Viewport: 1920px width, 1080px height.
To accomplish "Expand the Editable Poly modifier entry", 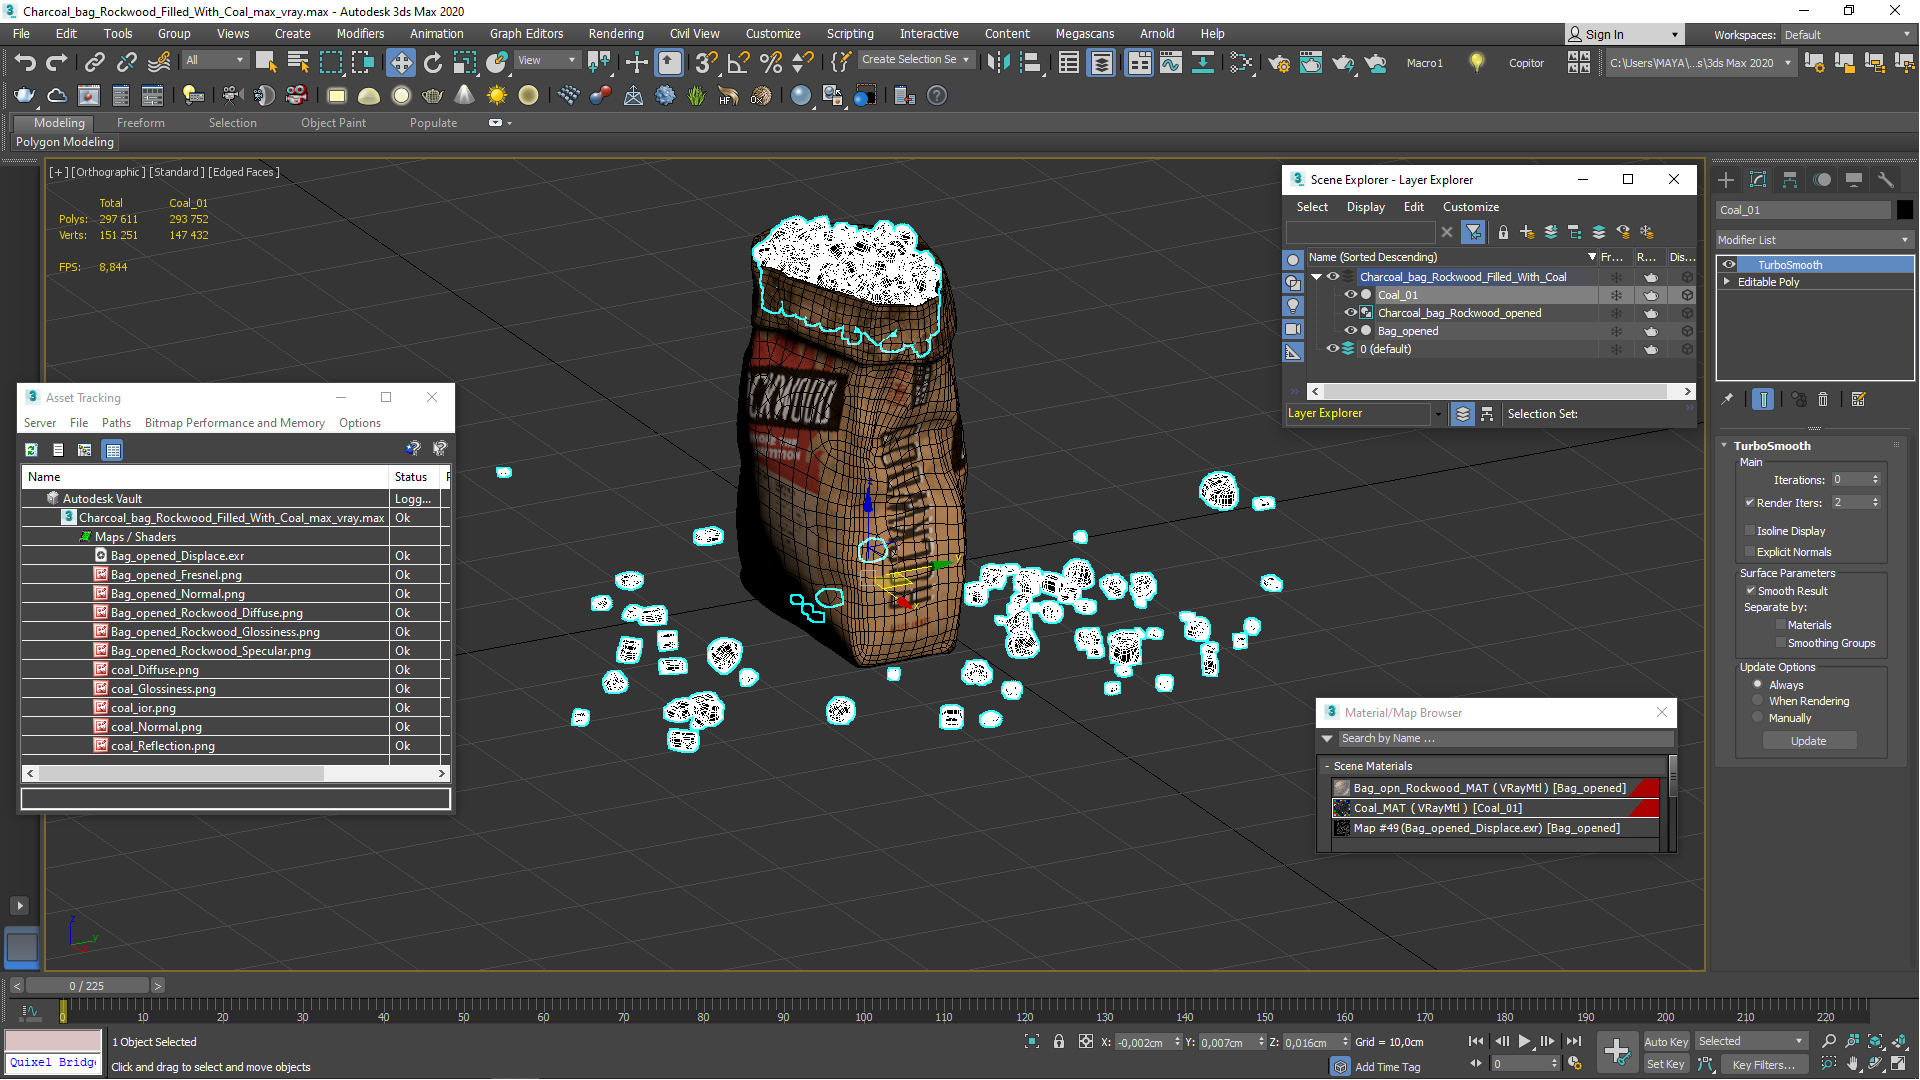I will (x=1727, y=282).
